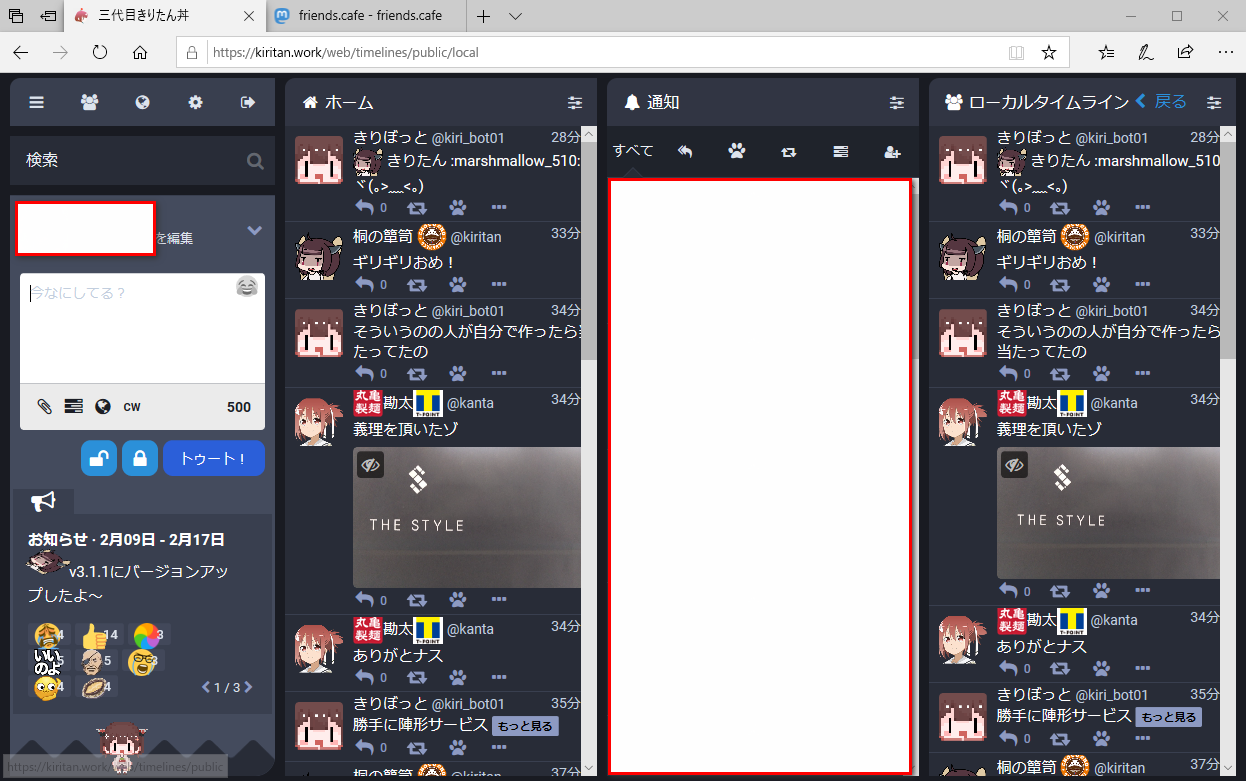Boost the 義理を頂いたゾ post in Home
The image size is (1246, 781).
(x=417, y=599)
